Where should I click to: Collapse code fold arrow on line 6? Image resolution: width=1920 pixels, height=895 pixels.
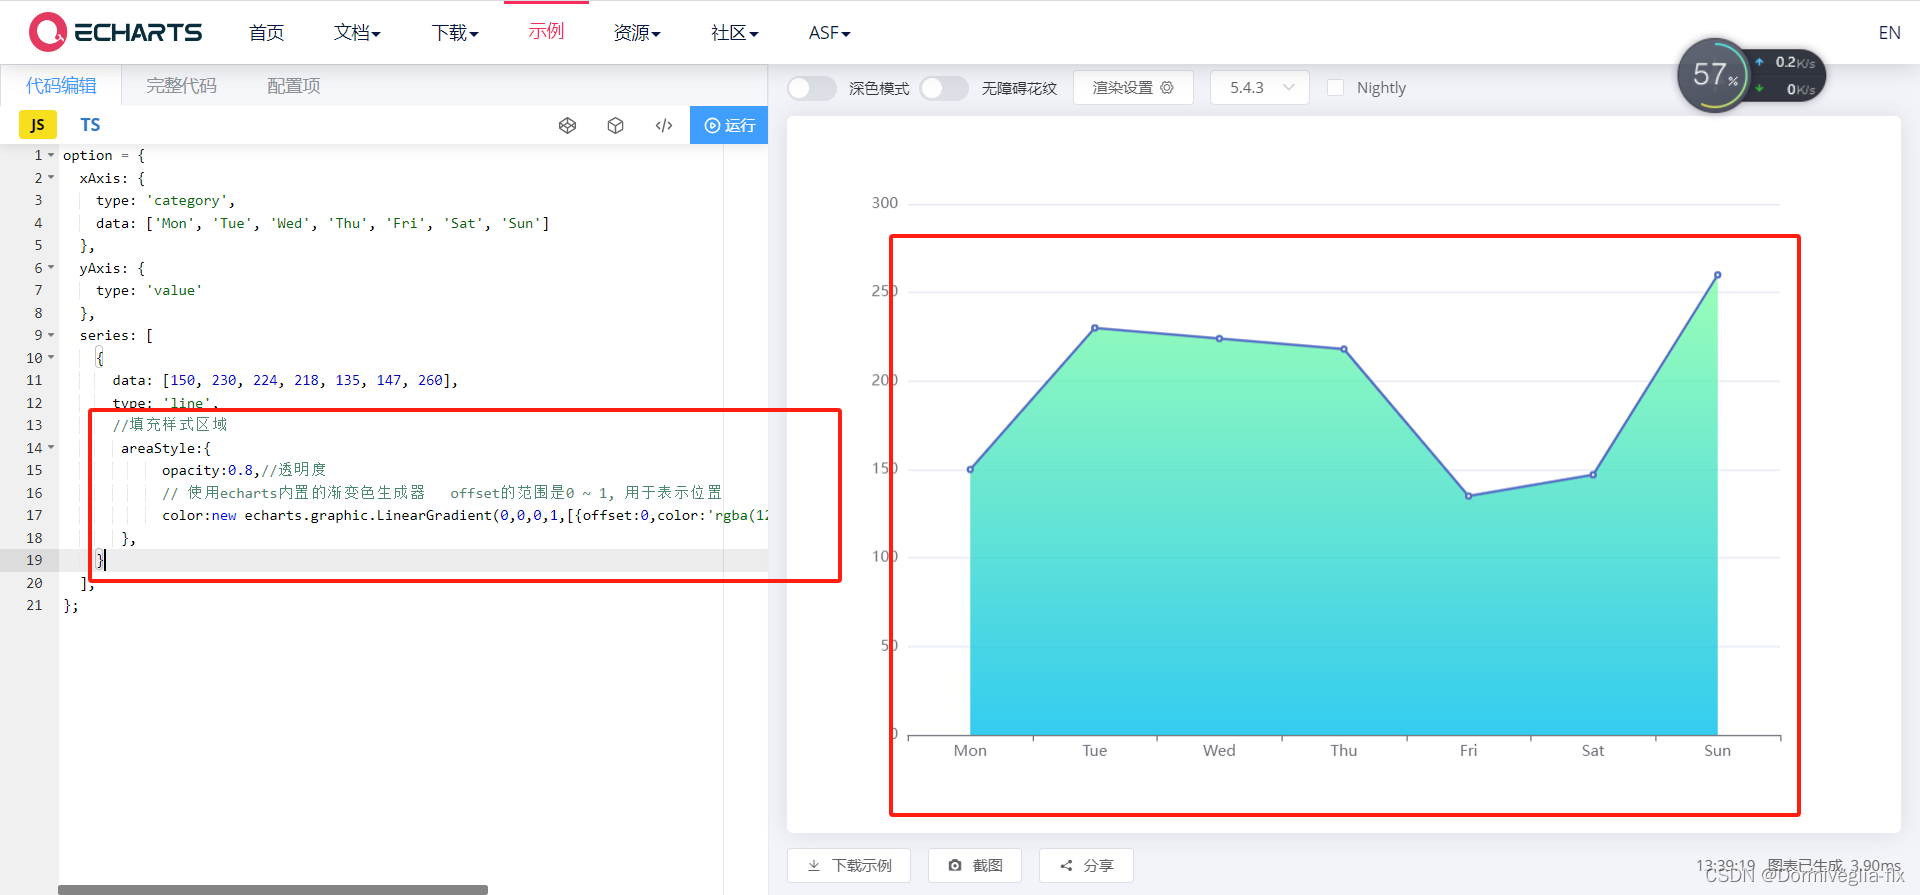click(x=51, y=268)
